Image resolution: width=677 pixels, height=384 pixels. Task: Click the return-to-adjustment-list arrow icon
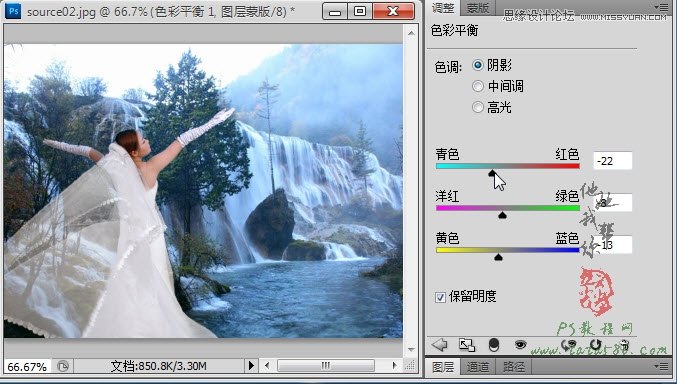440,345
